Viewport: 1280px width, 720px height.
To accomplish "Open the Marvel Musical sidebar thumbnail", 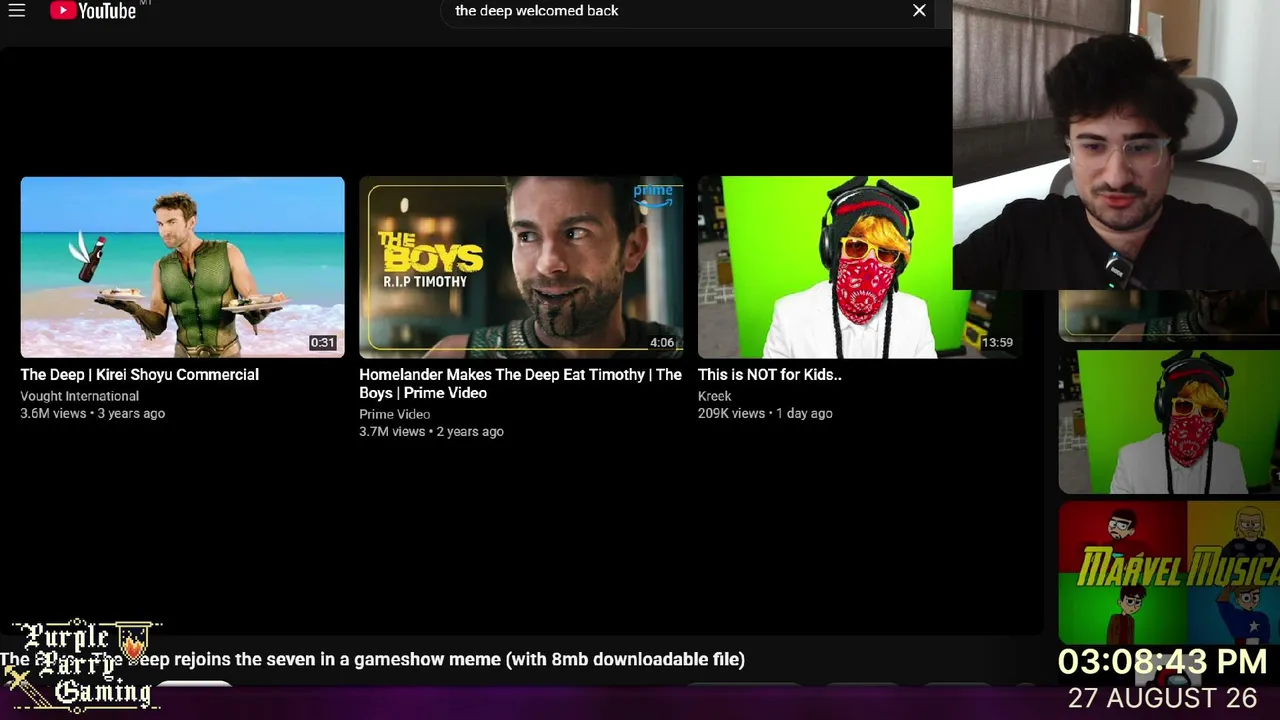I will (x=1169, y=572).
